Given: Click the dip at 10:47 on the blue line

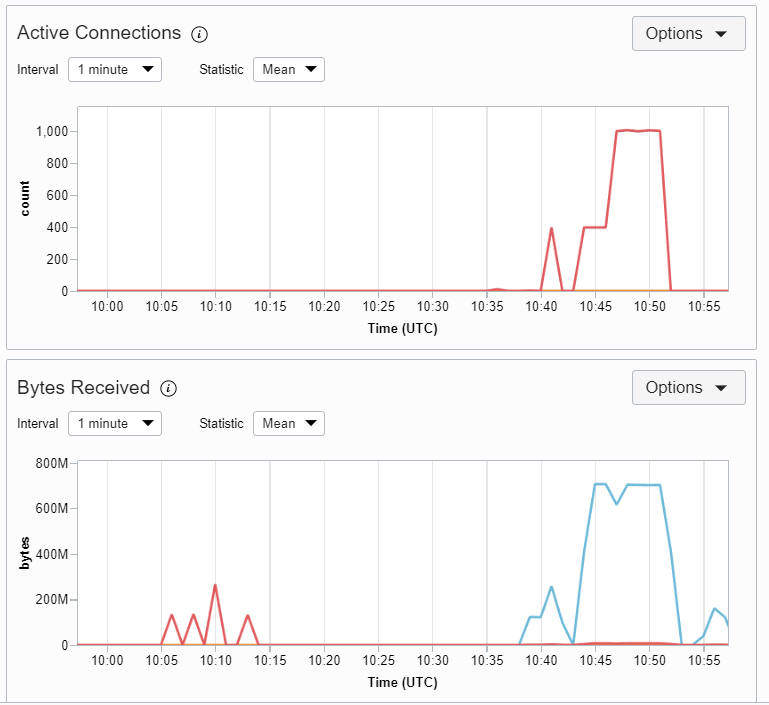Looking at the screenshot, I should [x=617, y=504].
